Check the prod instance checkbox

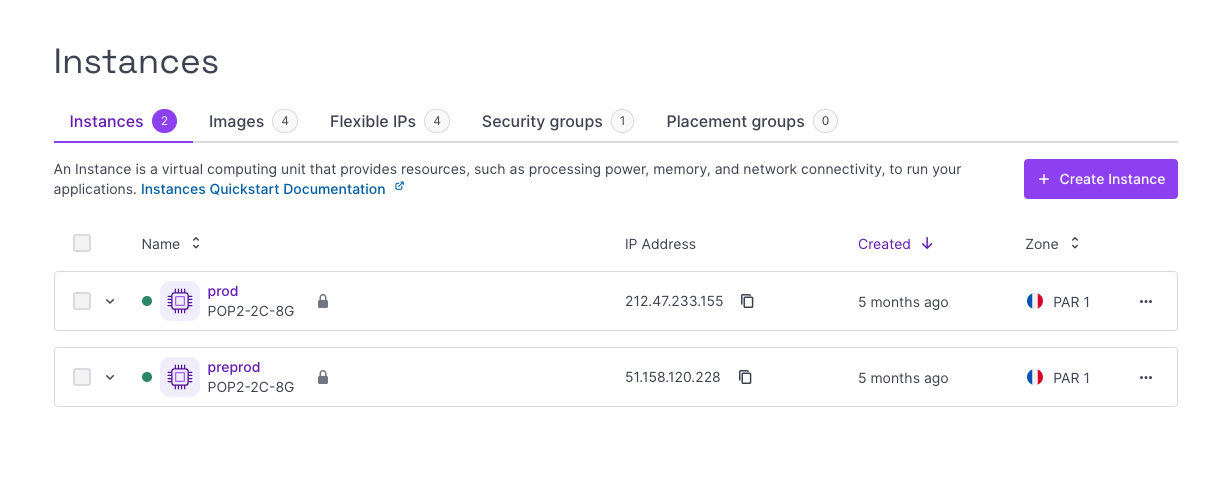[x=82, y=301]
